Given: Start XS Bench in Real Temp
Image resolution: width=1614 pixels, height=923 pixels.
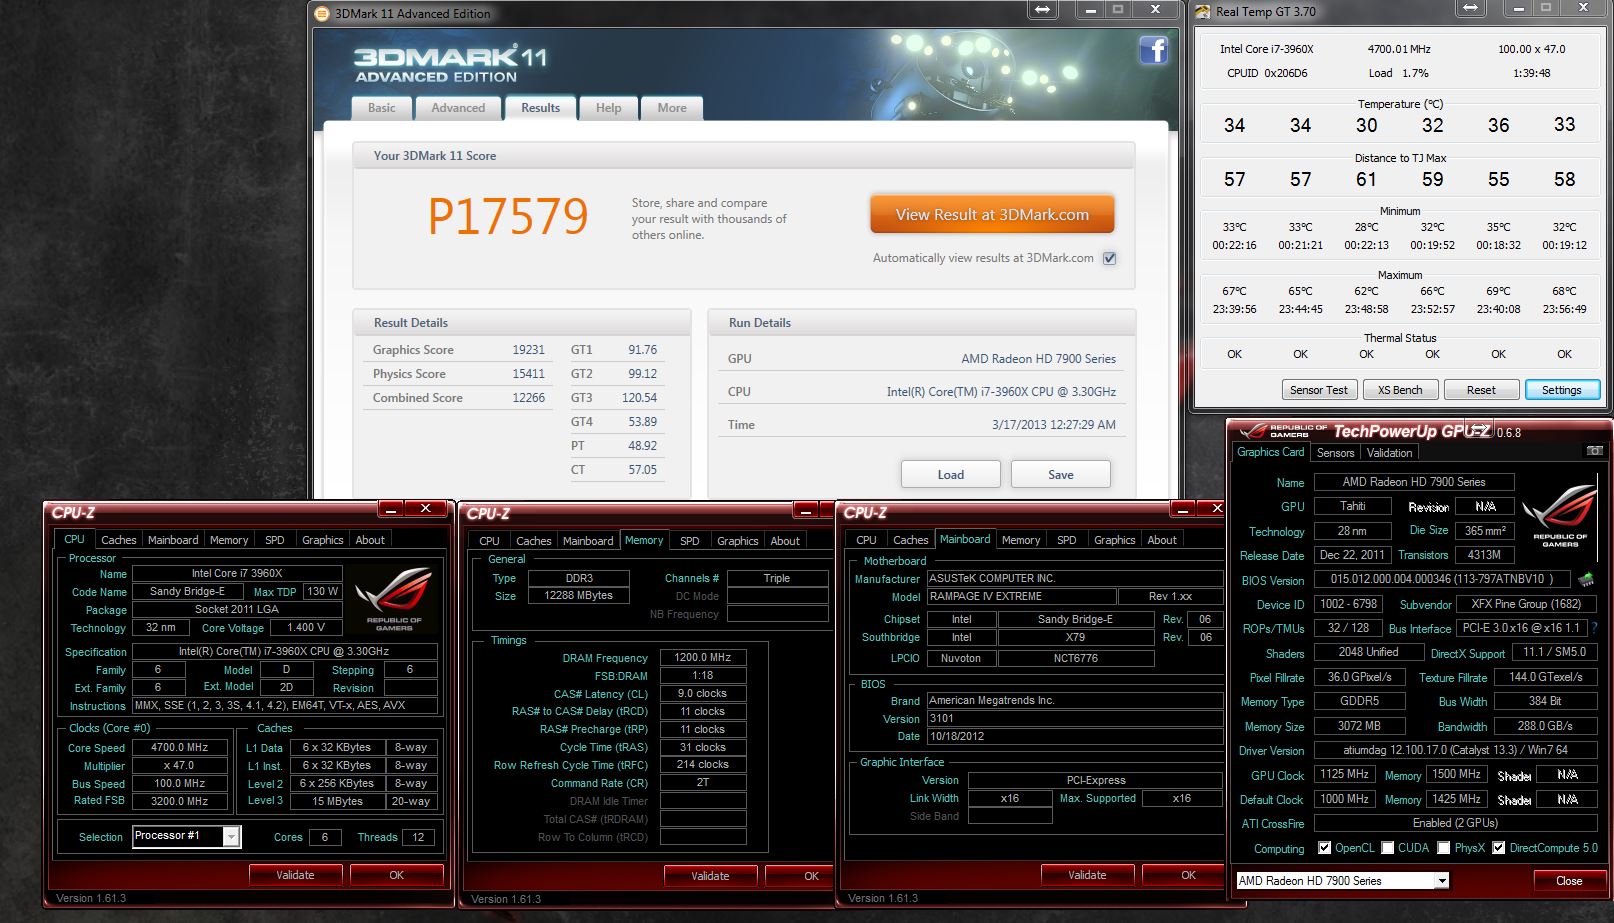Looking at the screenshot, I should tap(1400, 390).
